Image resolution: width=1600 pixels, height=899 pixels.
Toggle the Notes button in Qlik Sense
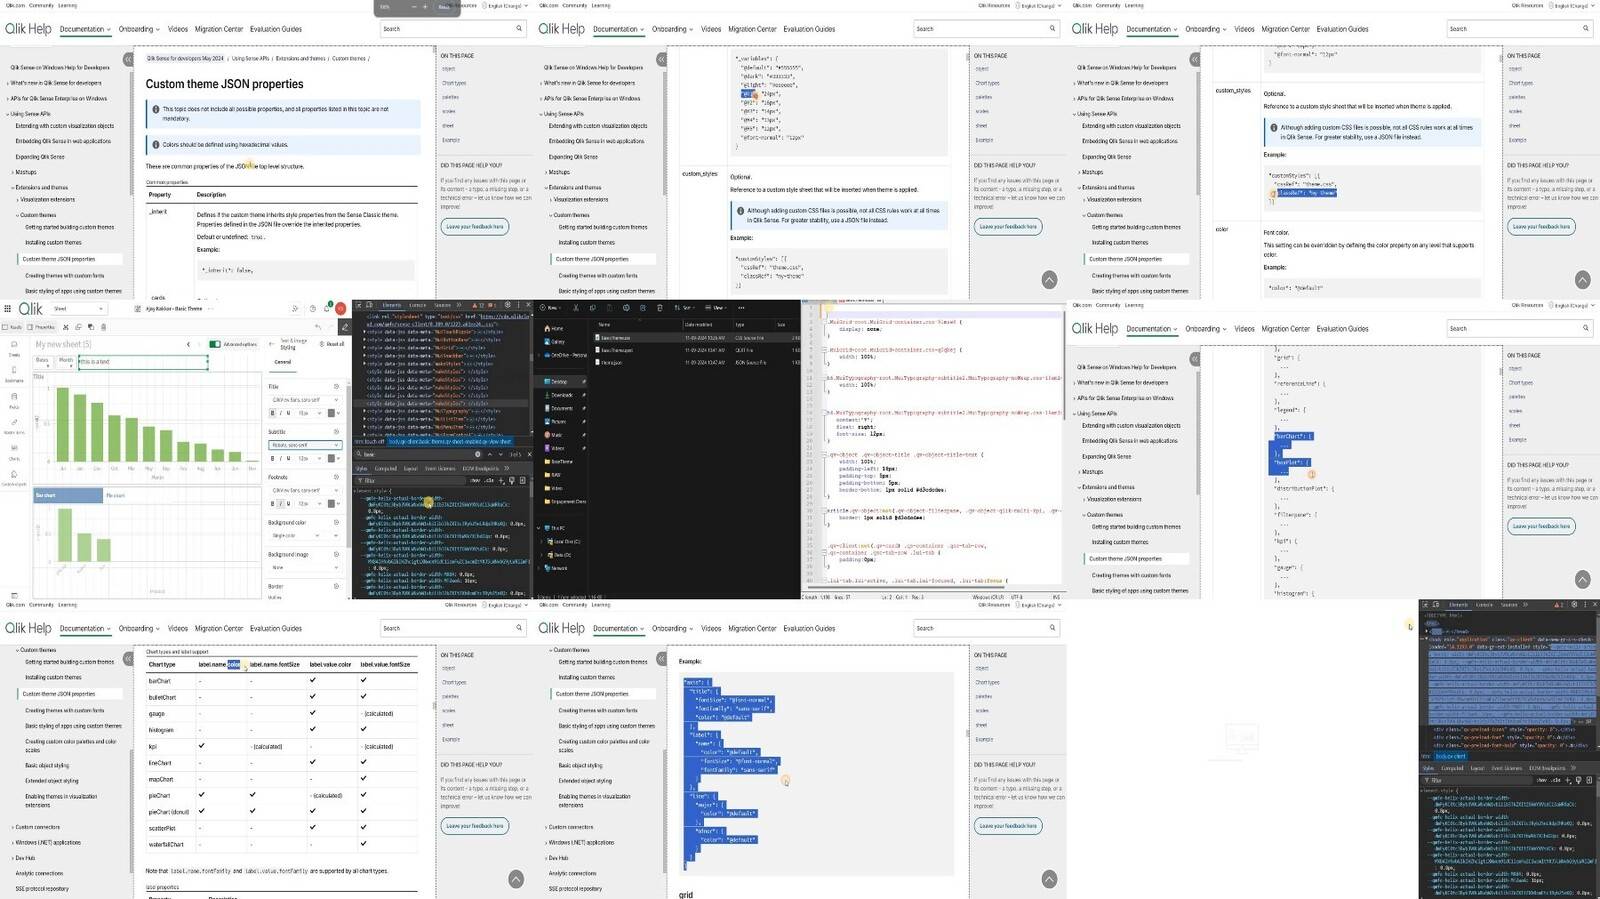tap(12, 327)
